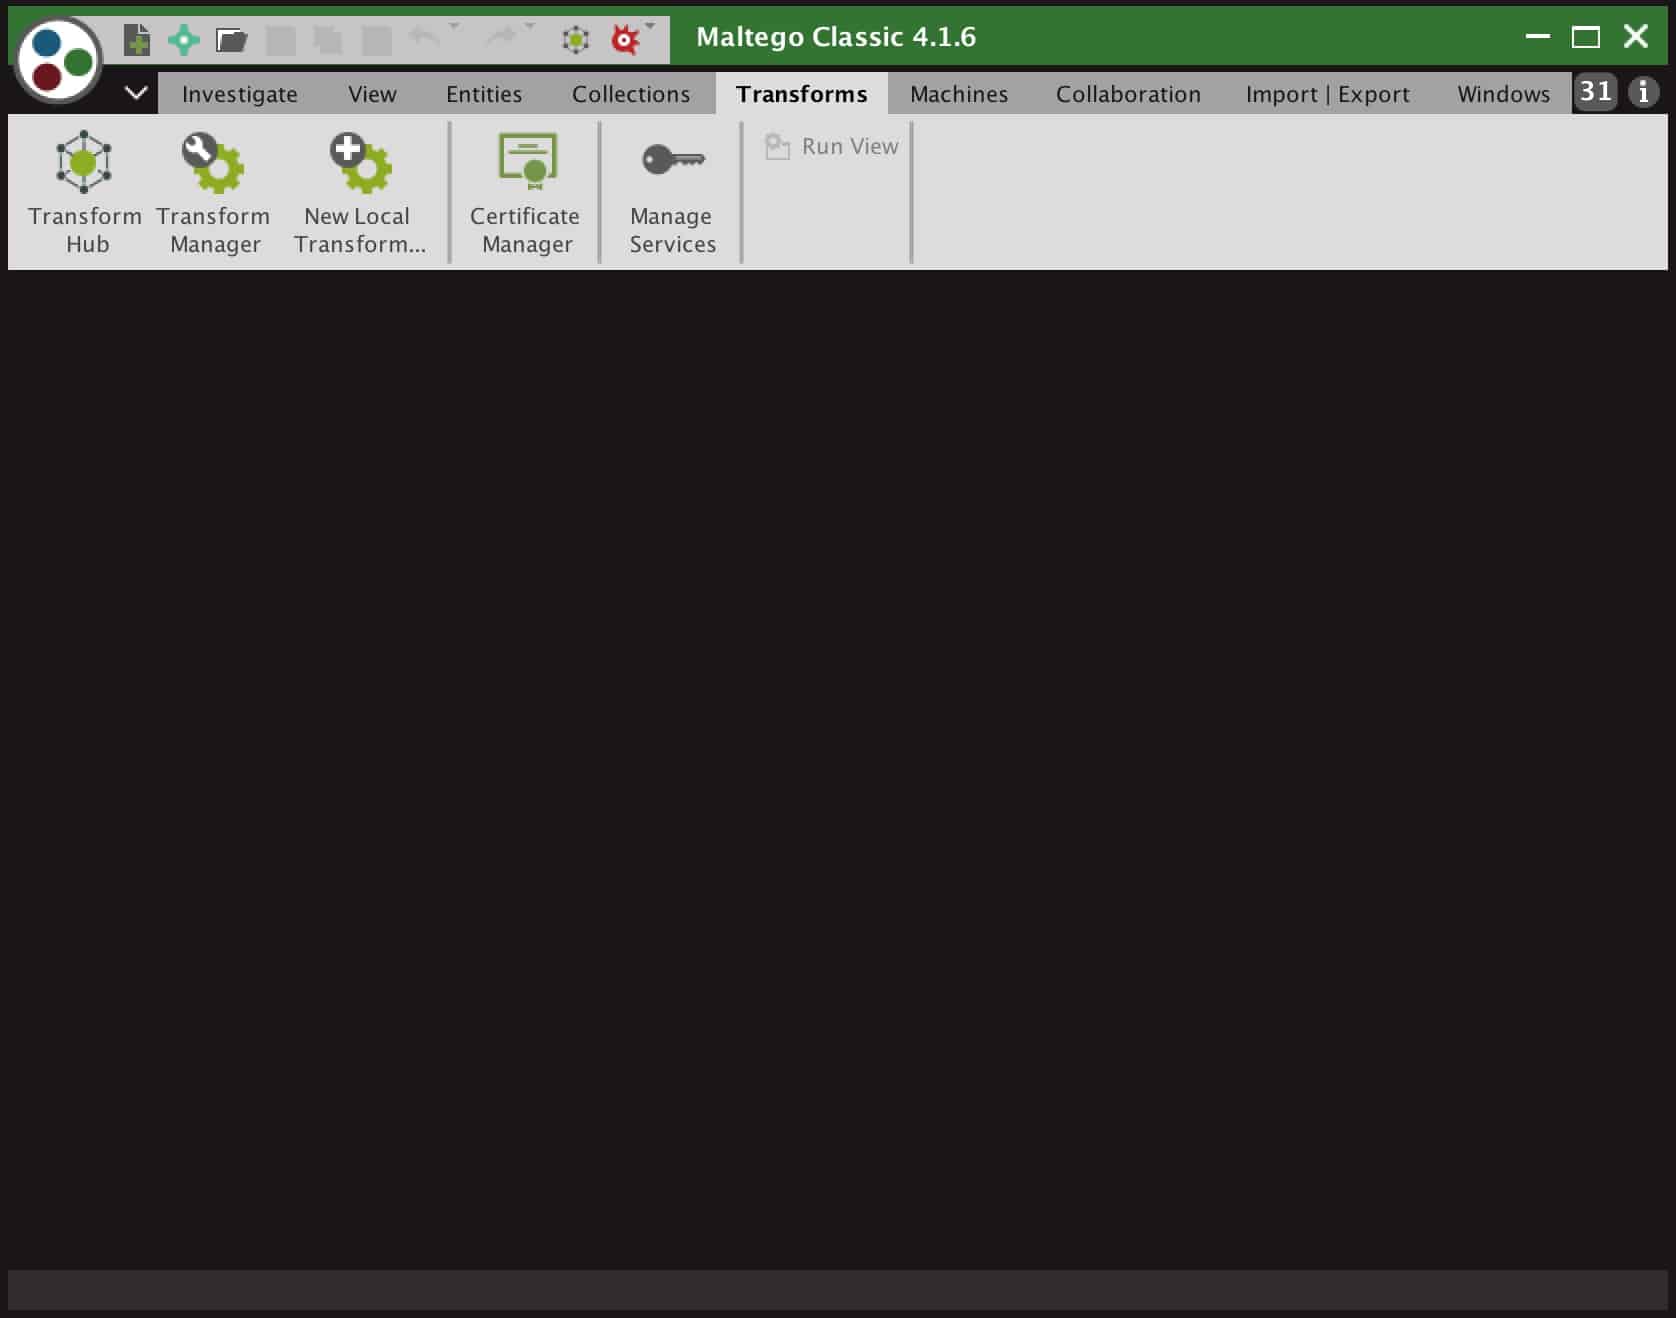
Task: Create a New Local Transform
Action: click(x=360, y=192)
